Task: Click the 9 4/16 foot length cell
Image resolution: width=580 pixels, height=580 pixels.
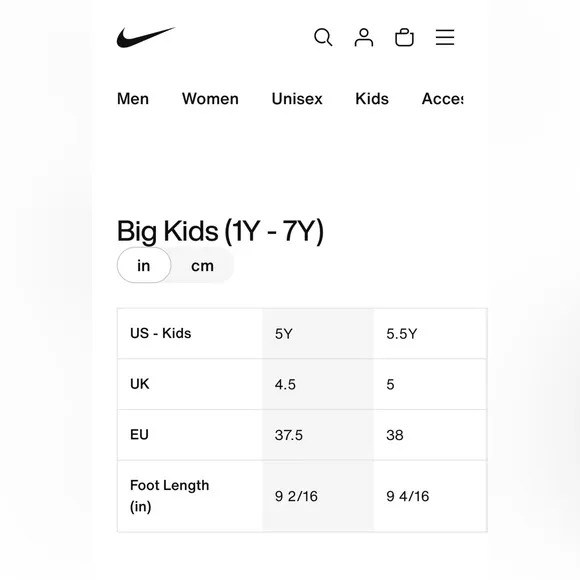Action: (x=430, y=496)
